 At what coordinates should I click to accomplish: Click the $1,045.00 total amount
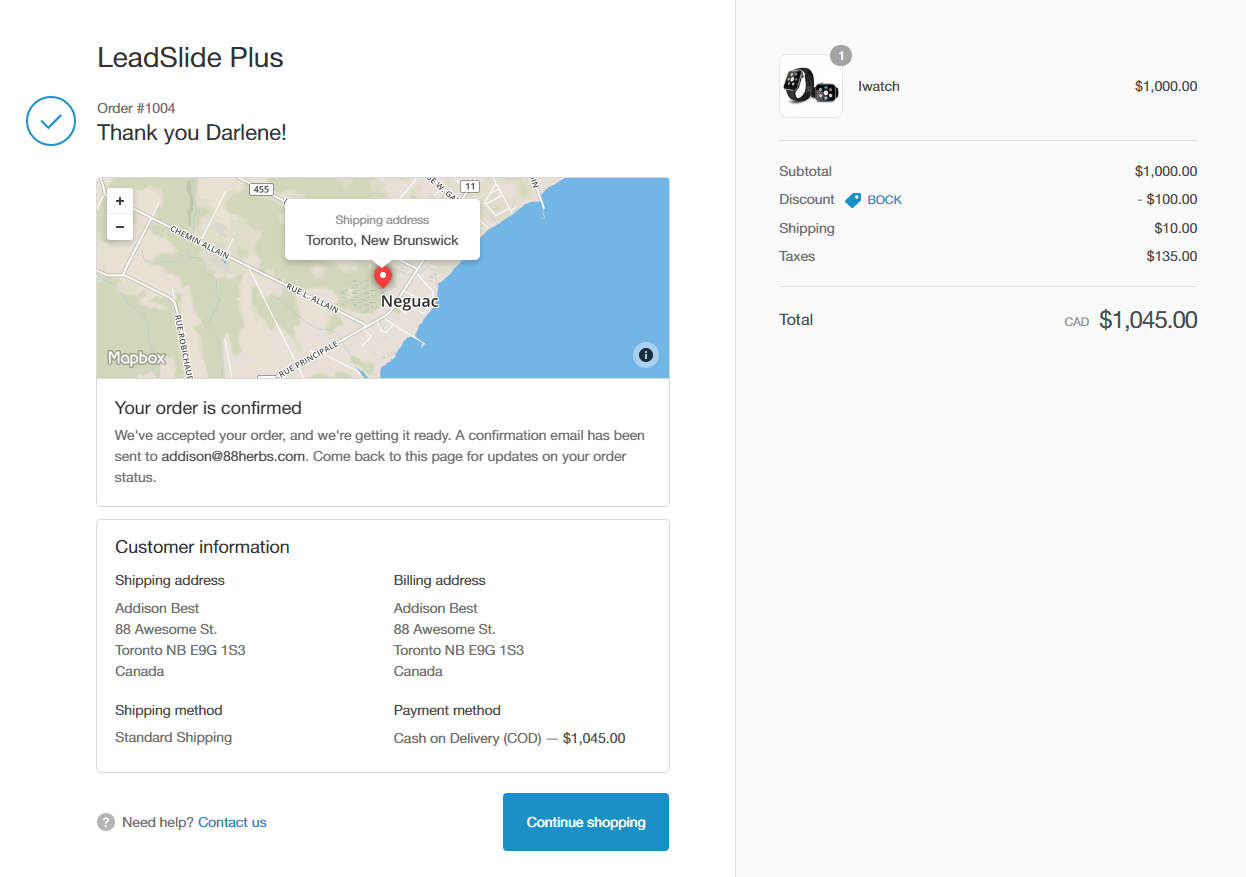click(1148, 320)
